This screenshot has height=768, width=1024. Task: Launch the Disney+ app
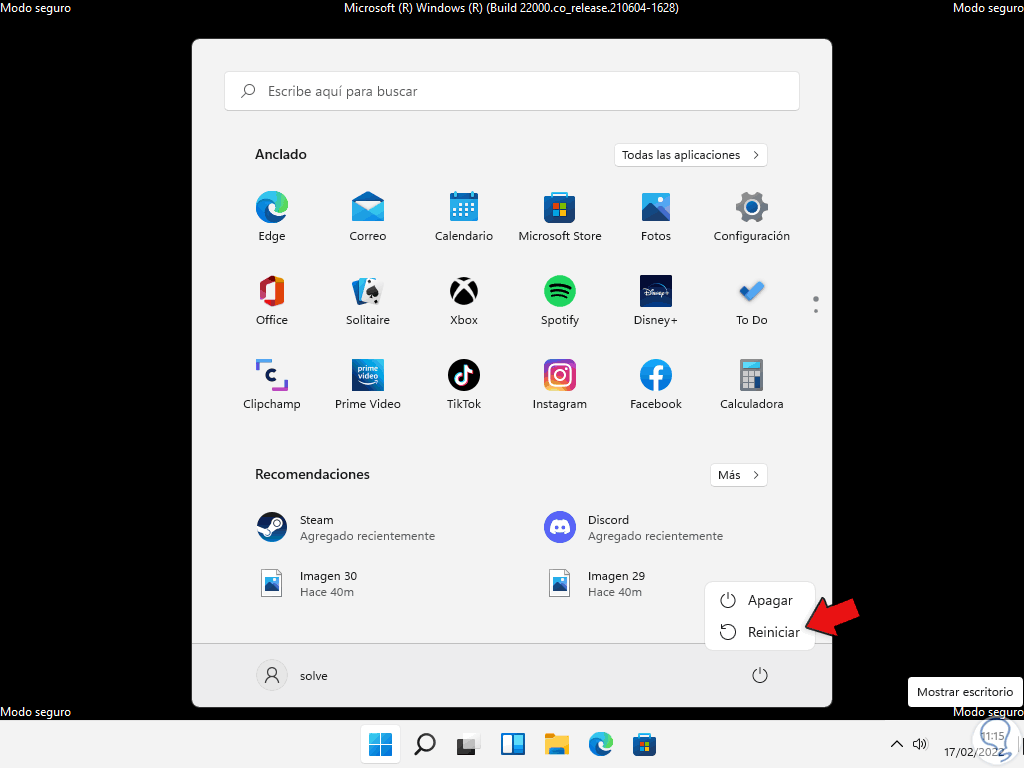(x=656, y=300)
